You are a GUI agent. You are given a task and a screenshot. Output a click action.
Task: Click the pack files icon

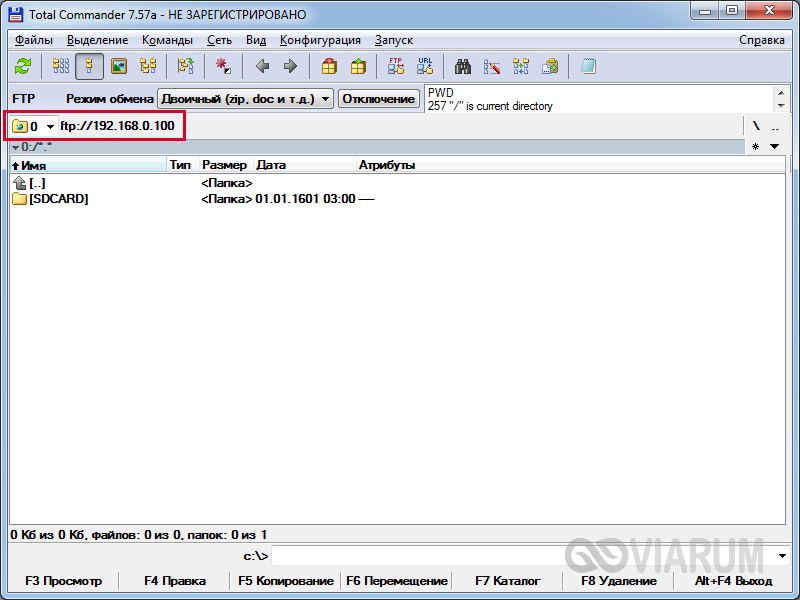[x=329, y=66]
